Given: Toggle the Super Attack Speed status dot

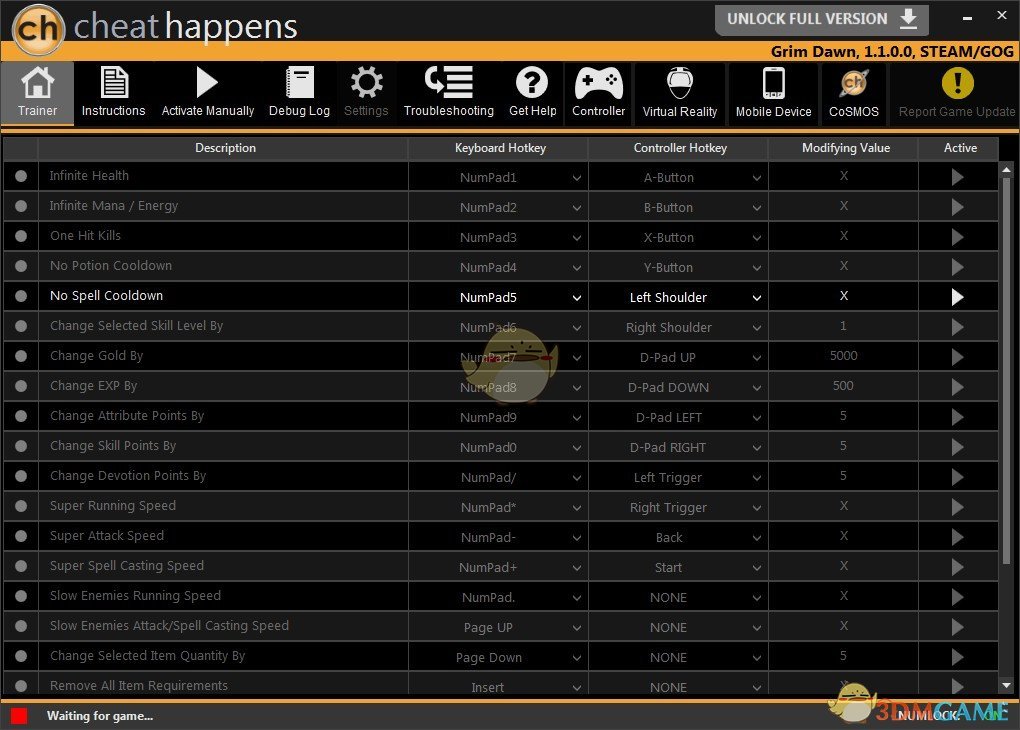Looking at the screenshot, I should (21, 535).
